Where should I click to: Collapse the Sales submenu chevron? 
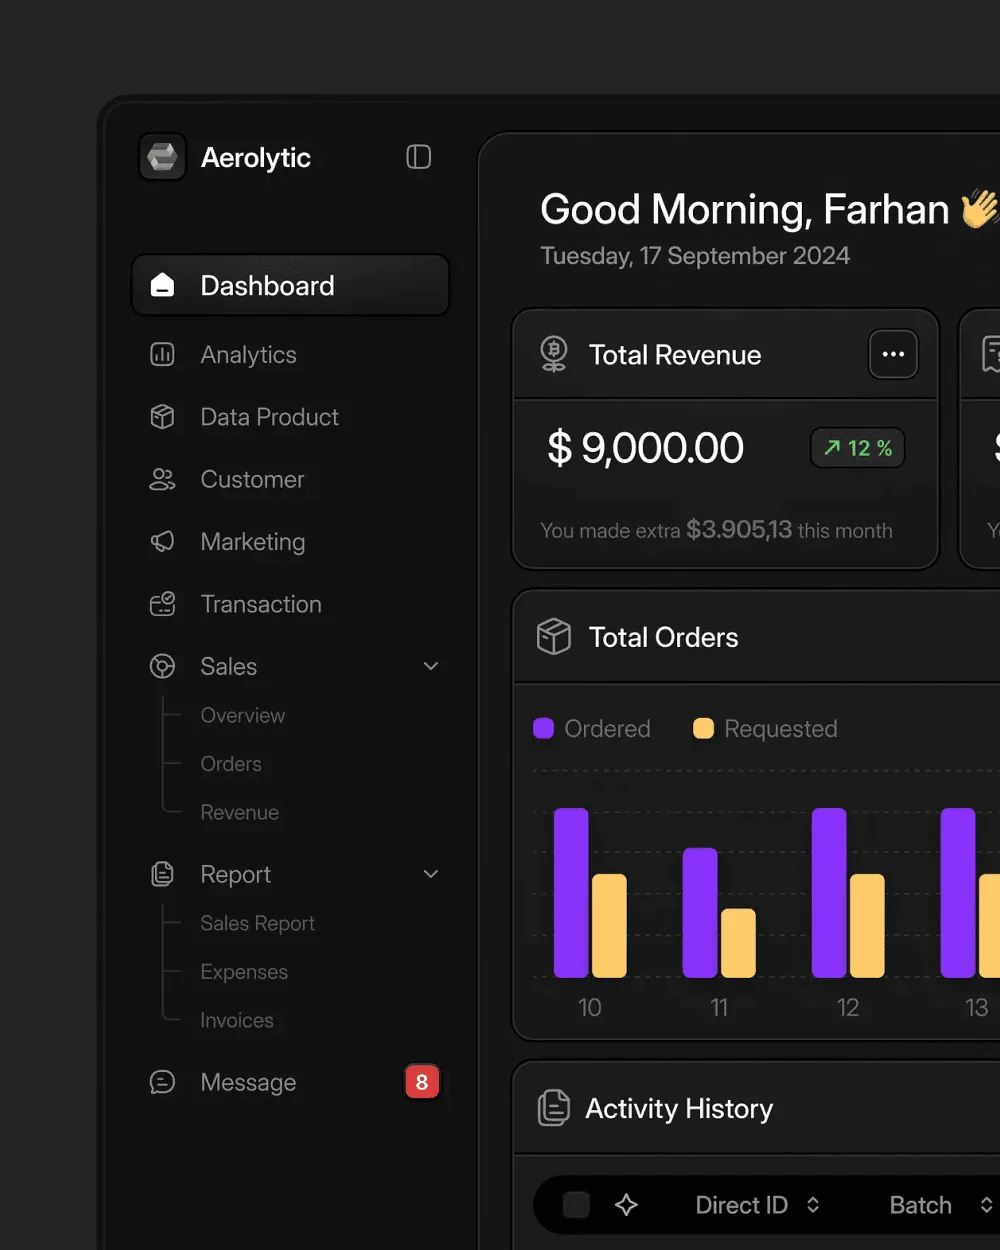(x=431, y=666)
